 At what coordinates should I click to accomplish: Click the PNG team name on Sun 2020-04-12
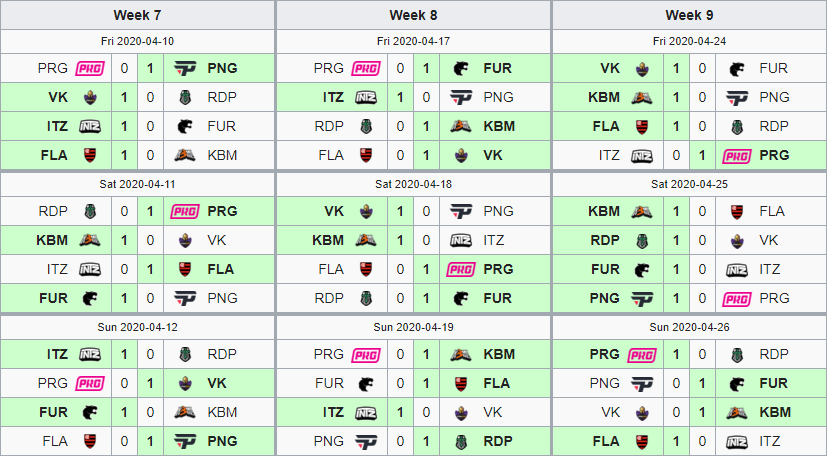click(x=222, y=441)
